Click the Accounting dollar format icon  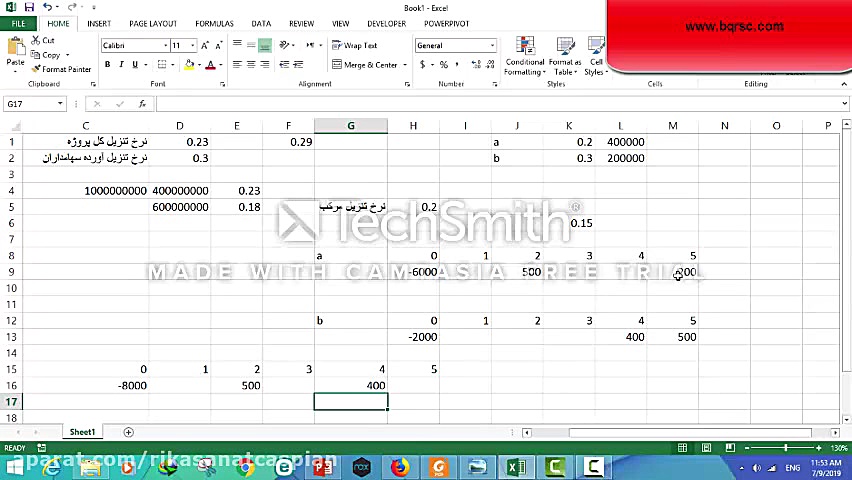click(x=423, y=64)
